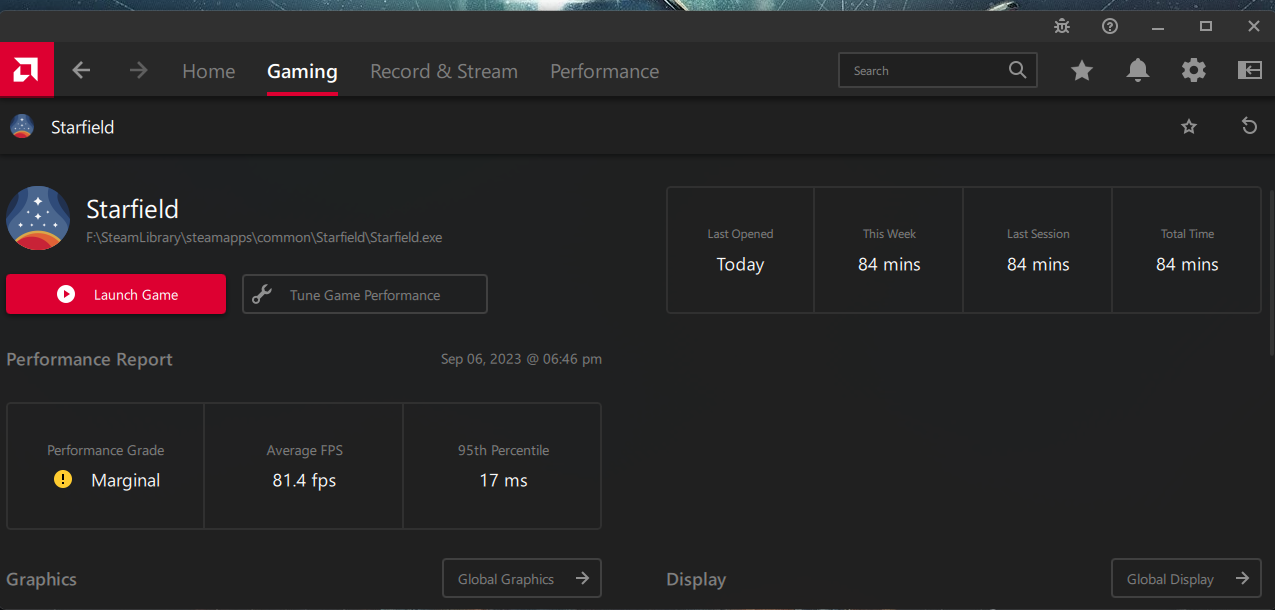1275x610 pixels.
Task: Click the Graphics section heading
Action: click(x=41, y=579)
